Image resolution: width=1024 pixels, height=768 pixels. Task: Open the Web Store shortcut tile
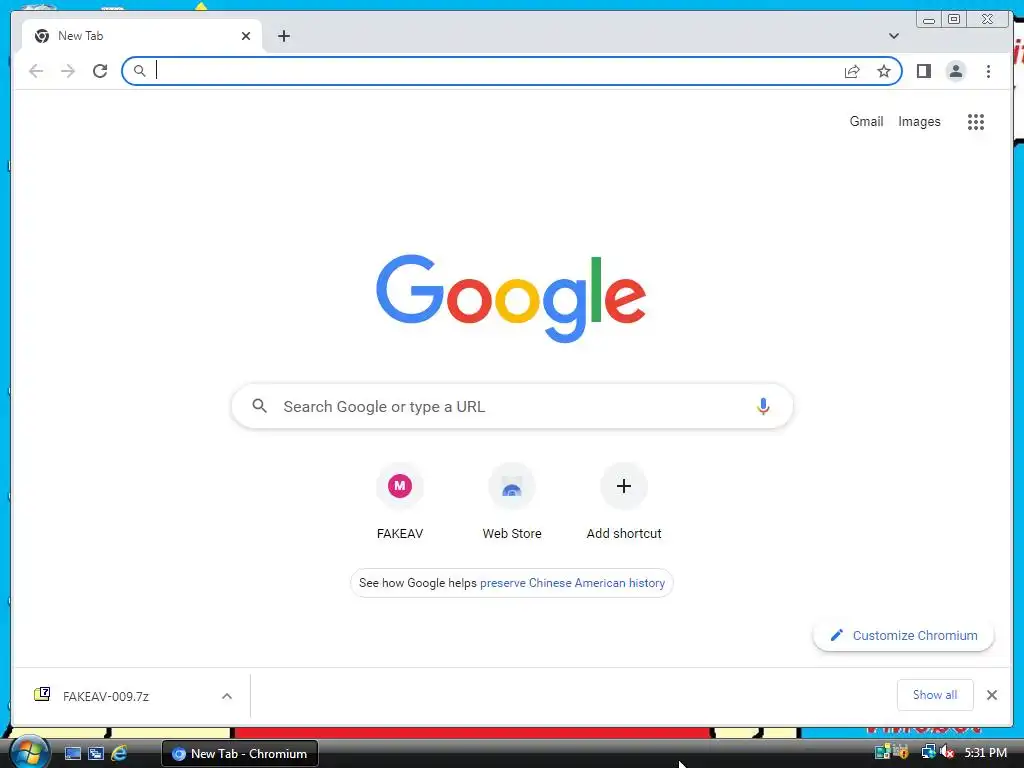click(x=512, y=502)
